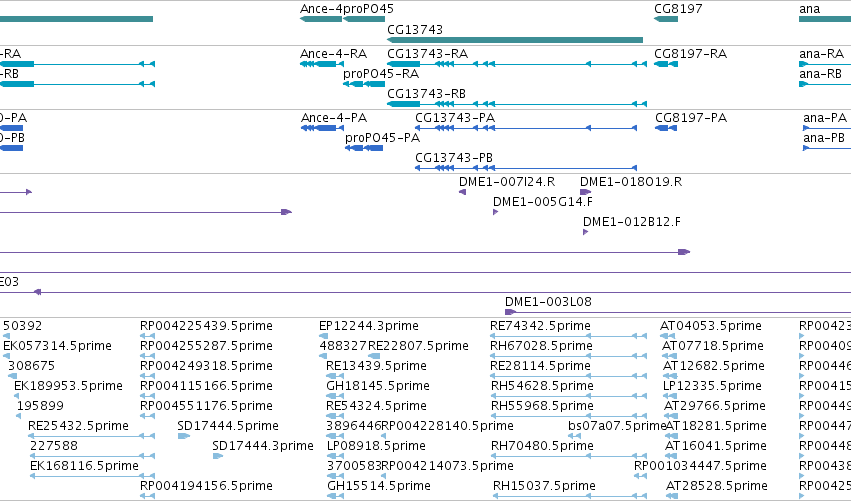Image resolution: width=851 pixels, height=501 pixels.
Task: Select the DME1-007I24.R feature label
Action: 507,182
